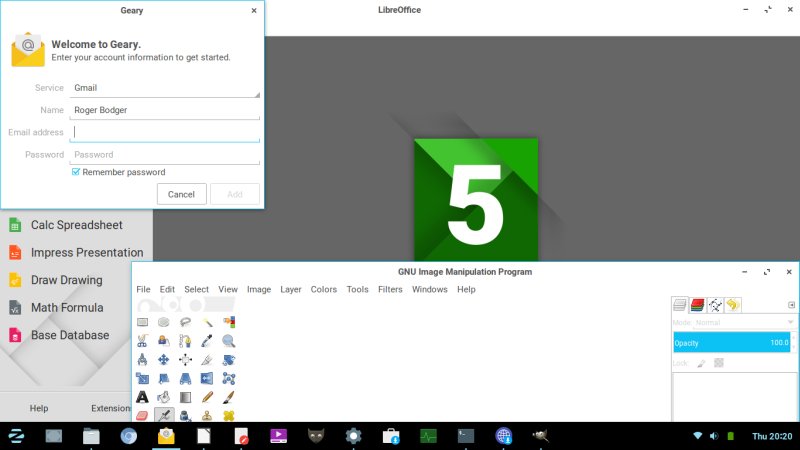
Task: Create an Impress Presentation in LibreOffice
Action: pyautogui.click(x=76, y=253)
